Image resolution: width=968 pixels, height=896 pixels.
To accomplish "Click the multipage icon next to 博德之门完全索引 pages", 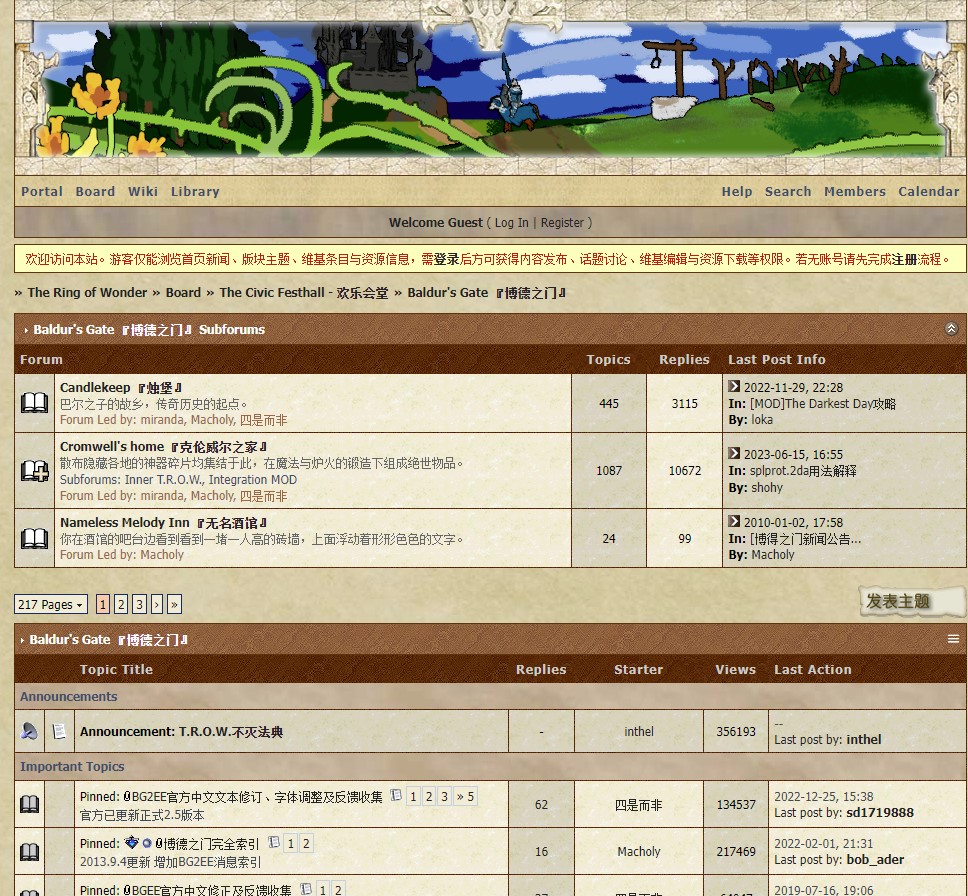I will click(x=275, y=842).
